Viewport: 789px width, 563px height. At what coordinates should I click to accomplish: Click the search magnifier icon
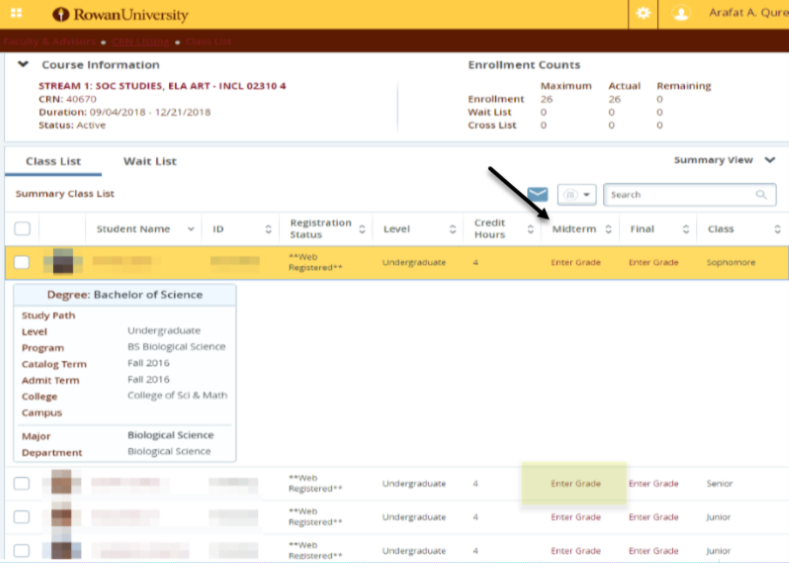(762, 195)
